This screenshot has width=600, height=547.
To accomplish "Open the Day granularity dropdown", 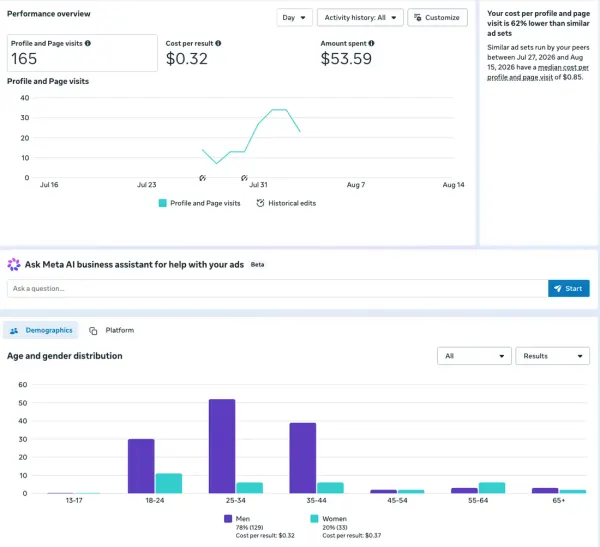I will 294,18.
